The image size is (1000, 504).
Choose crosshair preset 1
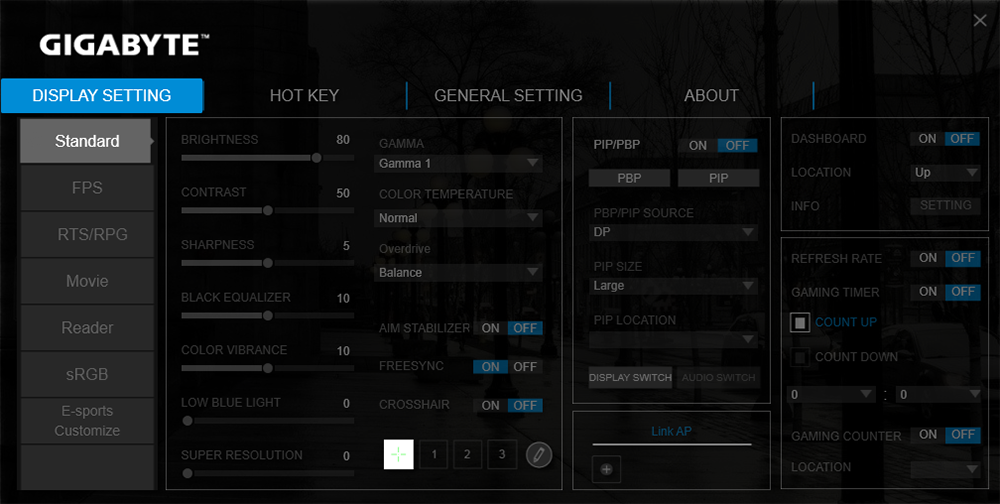(433, 454)
